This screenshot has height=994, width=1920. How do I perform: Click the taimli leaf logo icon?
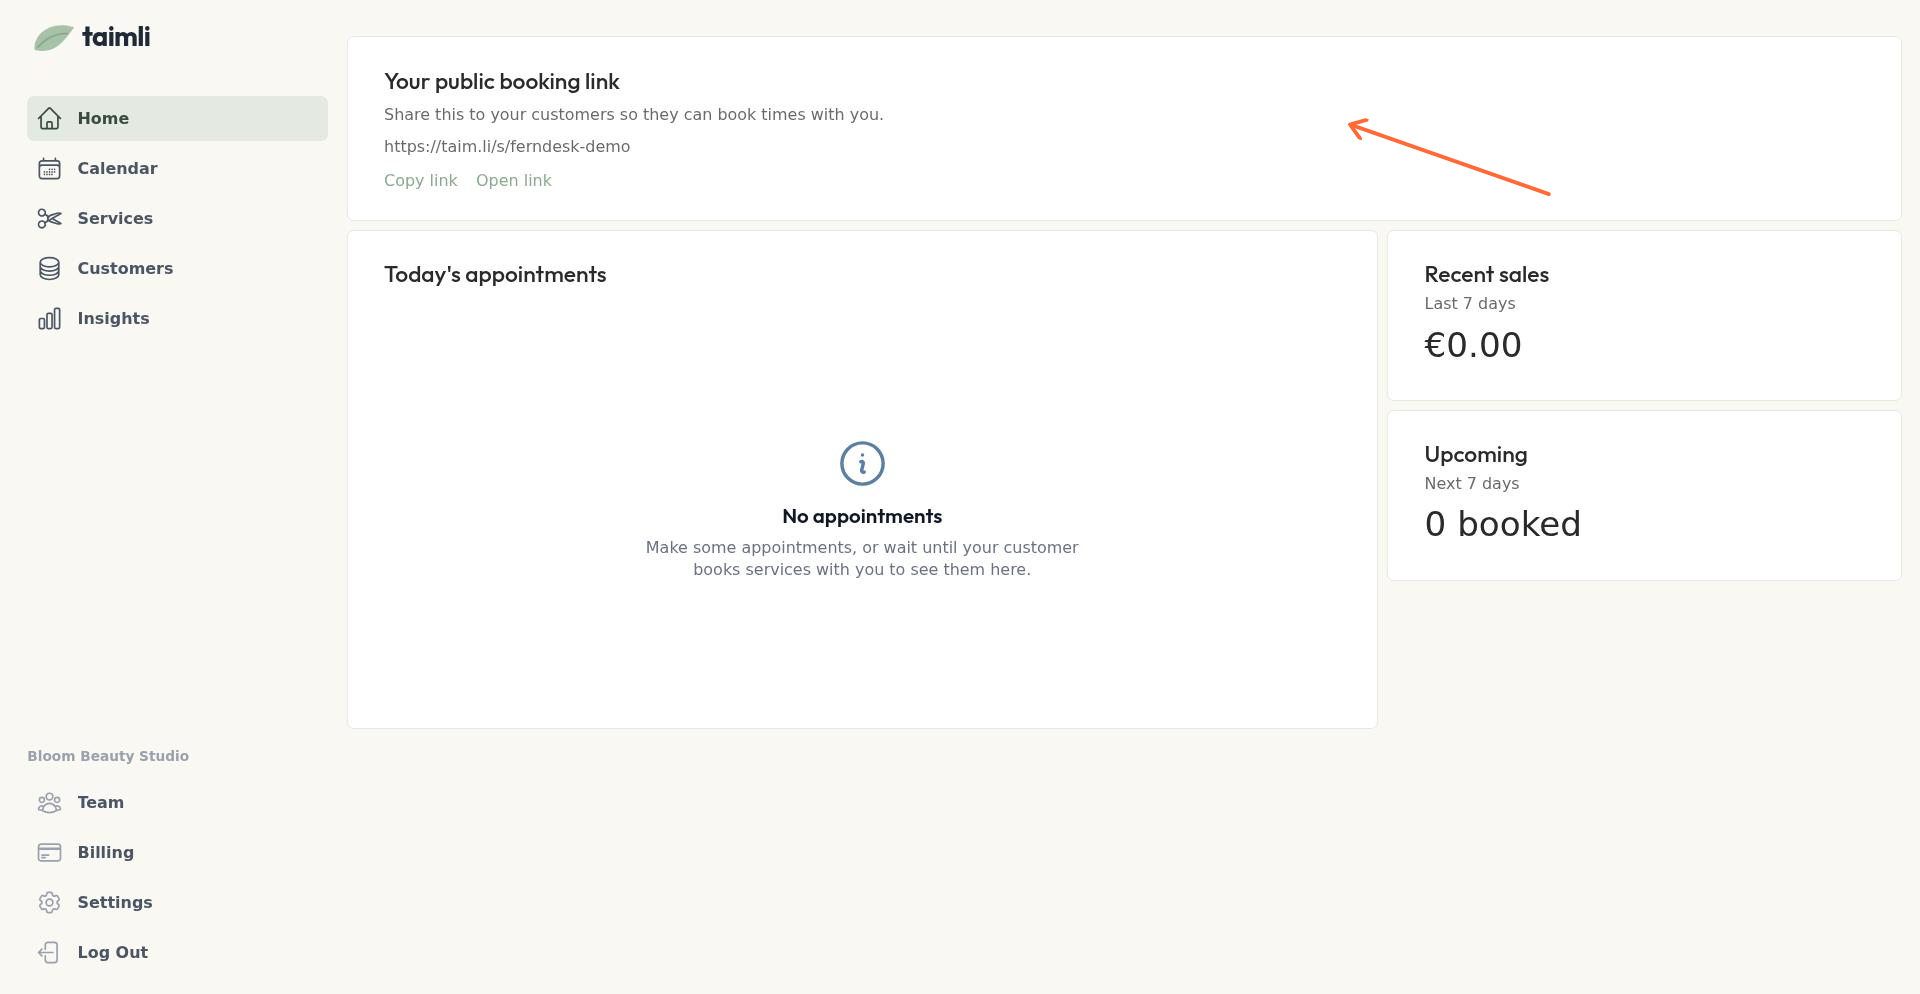point(53,38)
